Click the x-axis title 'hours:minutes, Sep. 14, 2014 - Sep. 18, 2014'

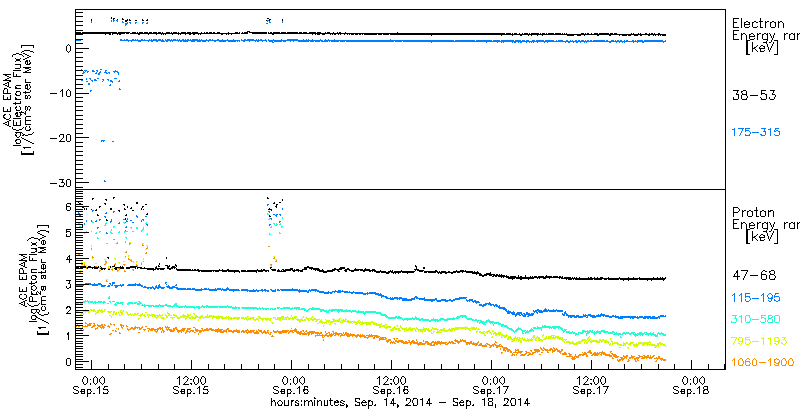[400, 402]
